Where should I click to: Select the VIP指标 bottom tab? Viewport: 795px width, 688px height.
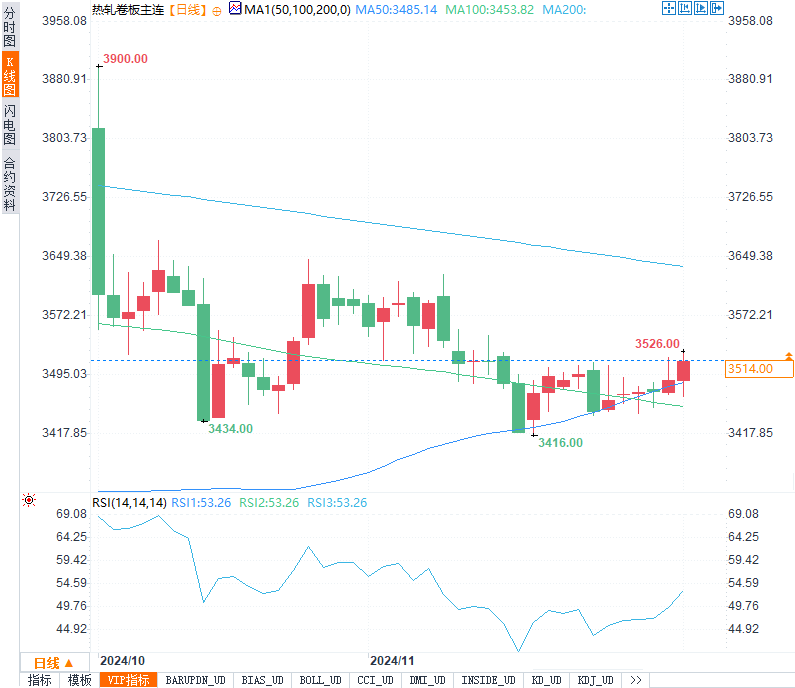(129, 680)
